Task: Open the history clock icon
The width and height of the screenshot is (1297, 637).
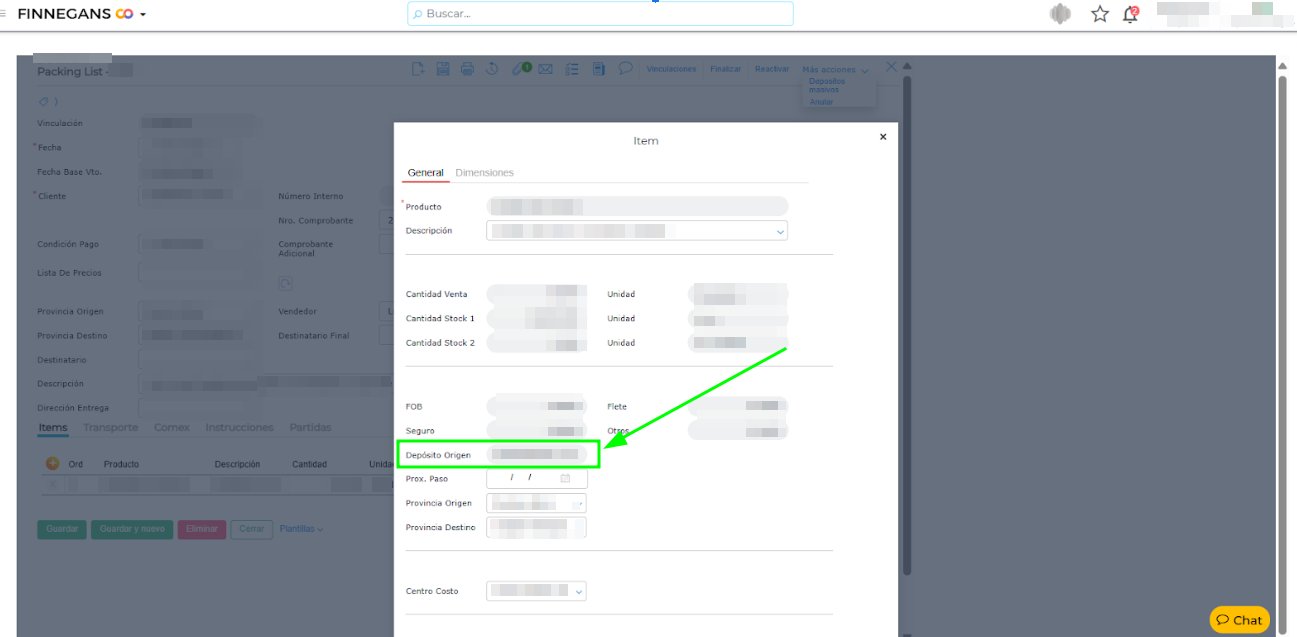Action: click(x=492, y=69)
